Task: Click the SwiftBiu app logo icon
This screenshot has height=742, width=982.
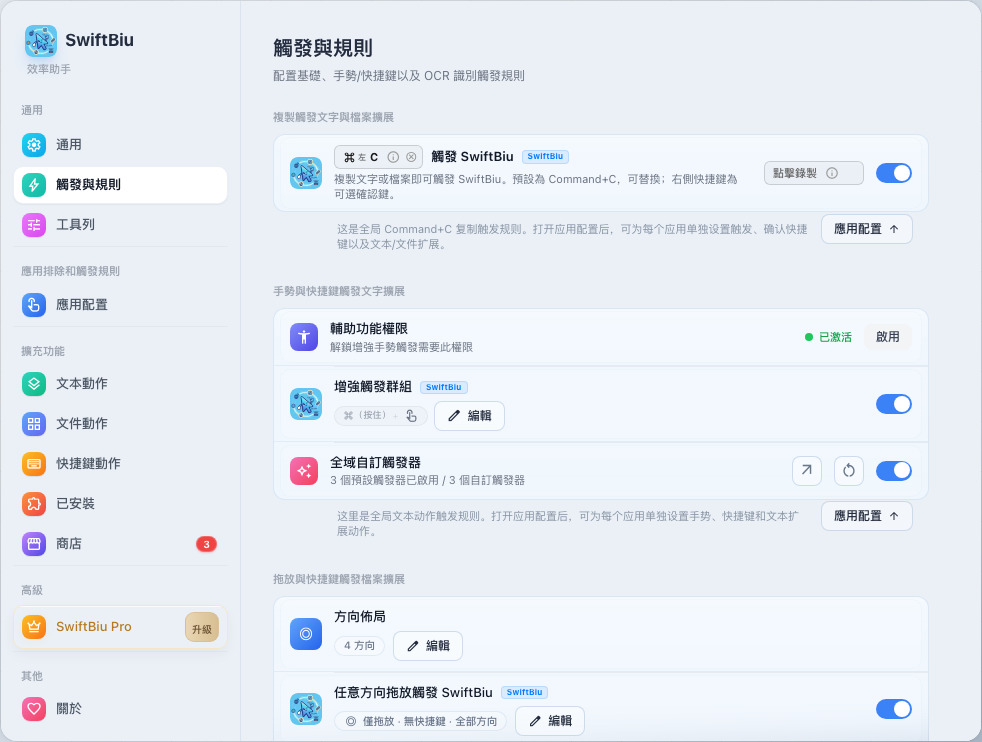Action: [41, 41]
